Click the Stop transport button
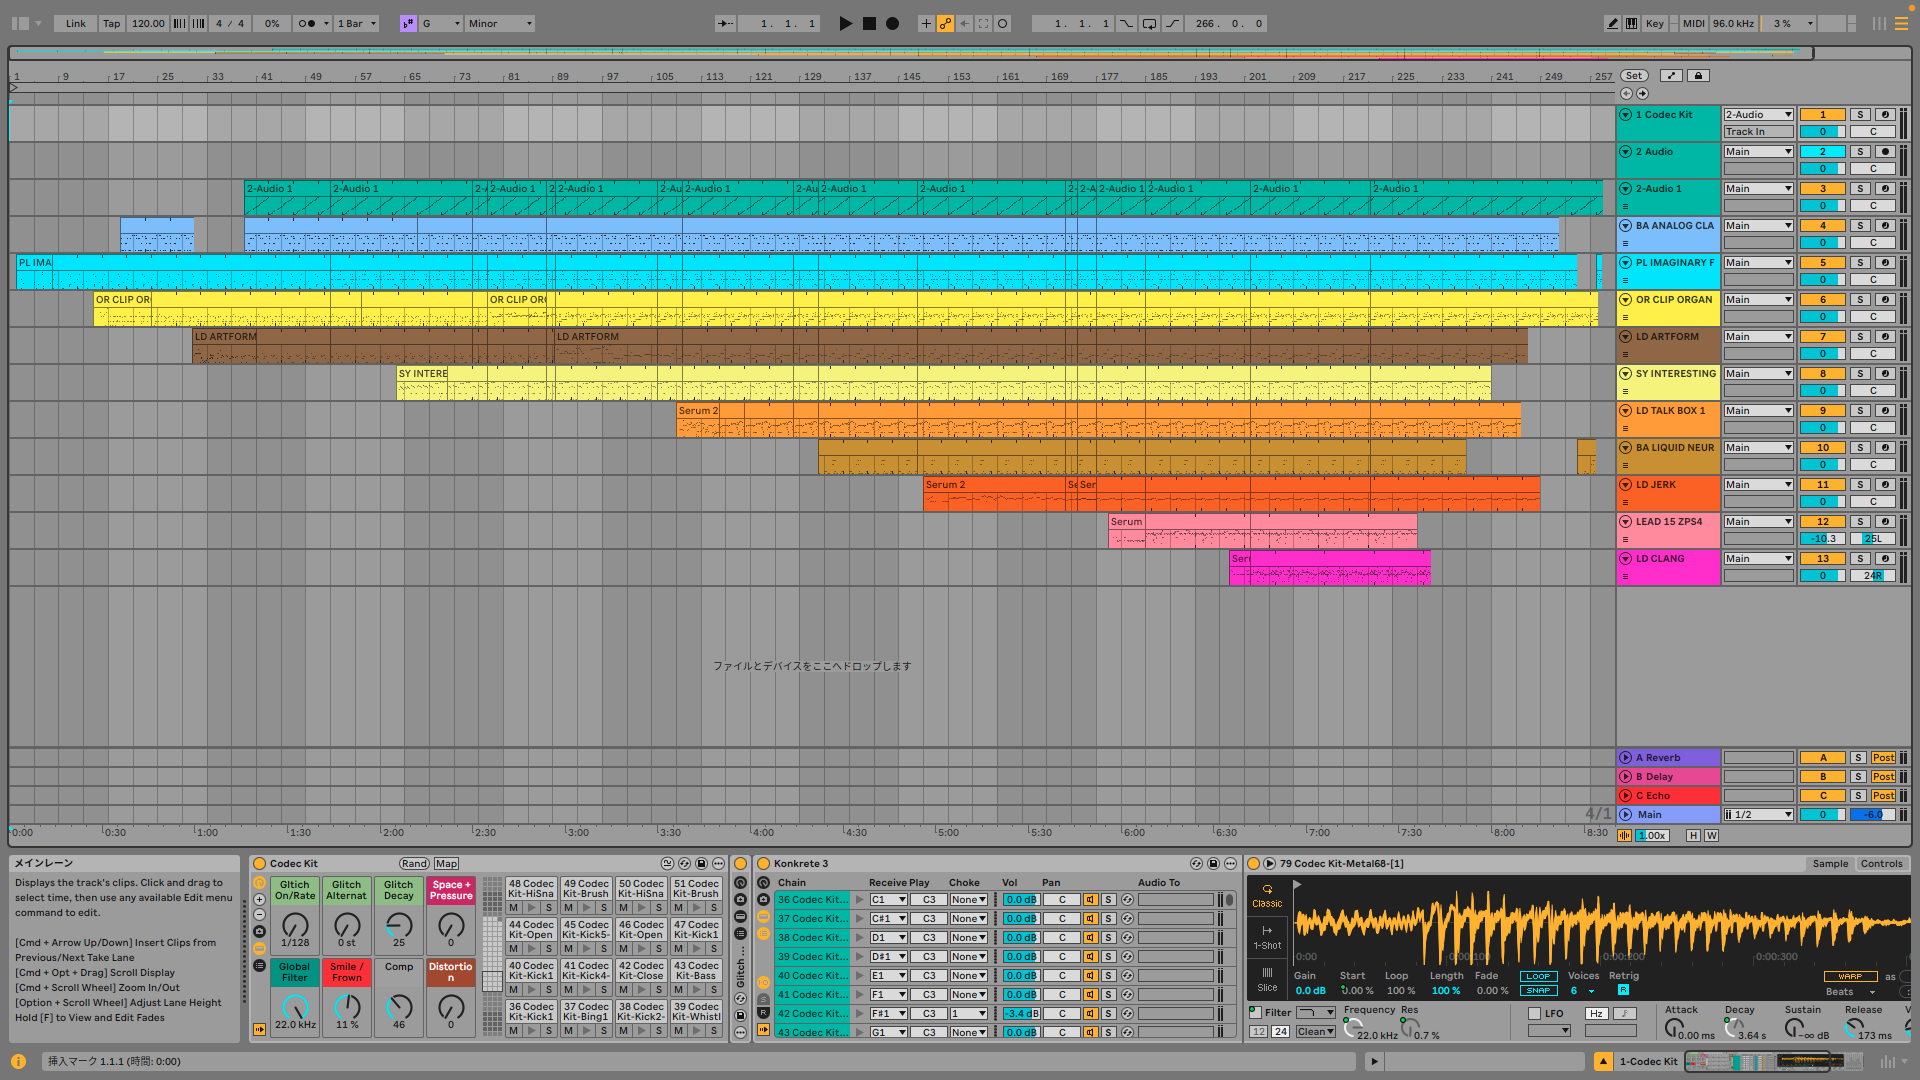This screenshot has width=1920, height=1080. click(869, 23)
